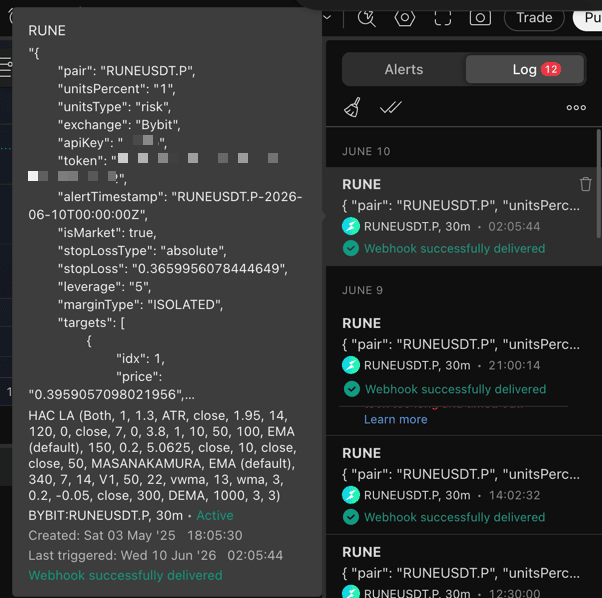602x598 pixels.
Task: Open the Log tab
Action: [525, 69]
